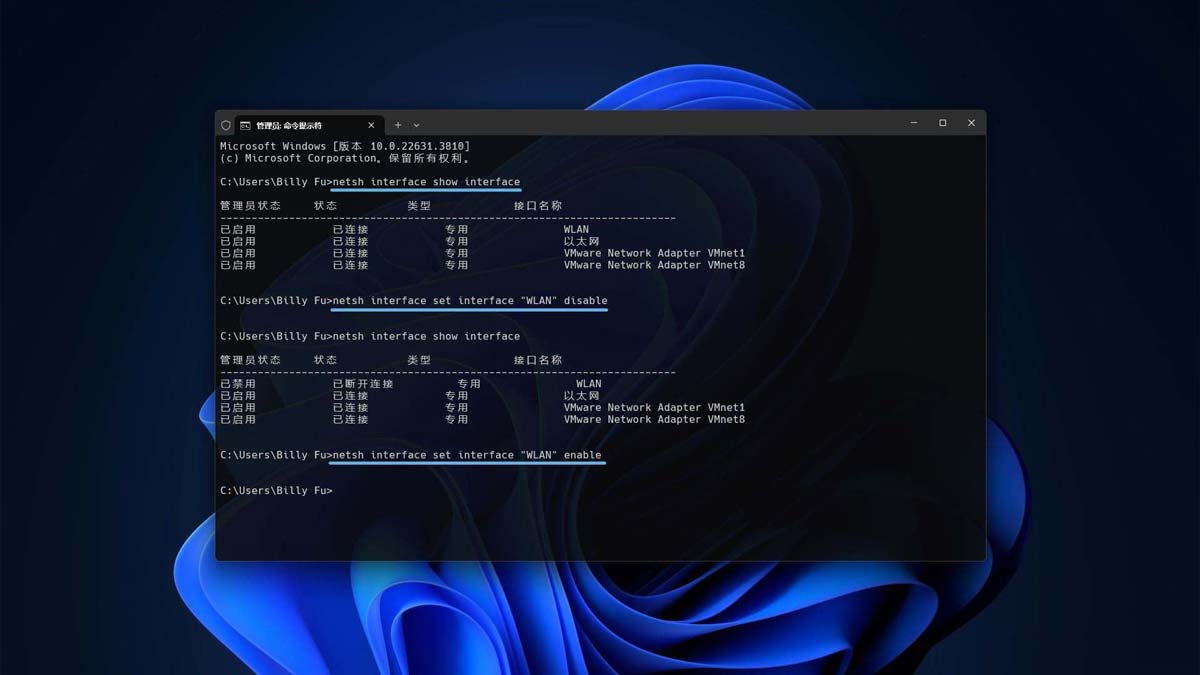Select the 以太网 interface name
The image size is (1200, 675).
tap(581, 240)
